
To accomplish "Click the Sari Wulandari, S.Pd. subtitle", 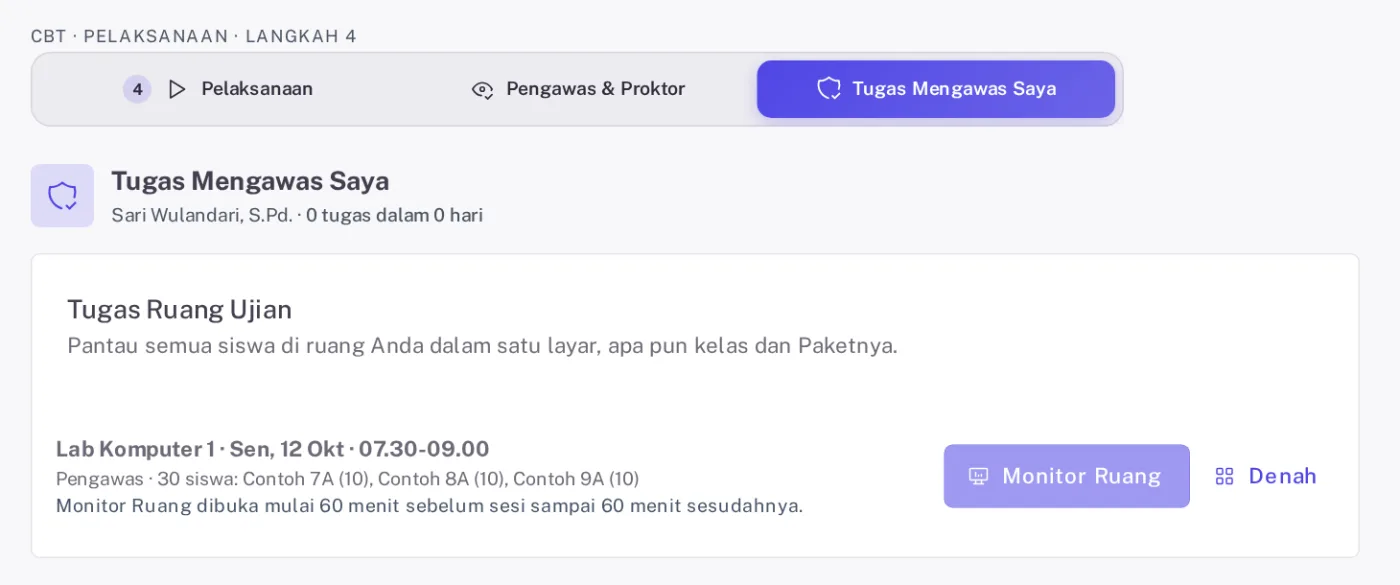I will pyautogui.click(x=297, y=215).
